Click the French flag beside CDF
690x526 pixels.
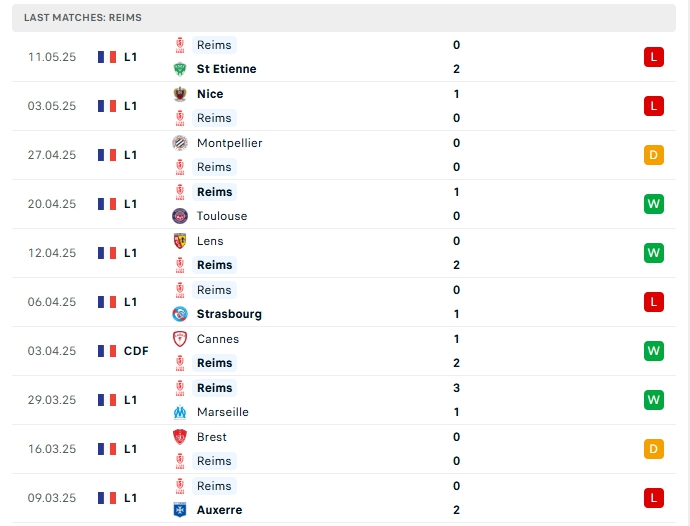click(107, 351)
